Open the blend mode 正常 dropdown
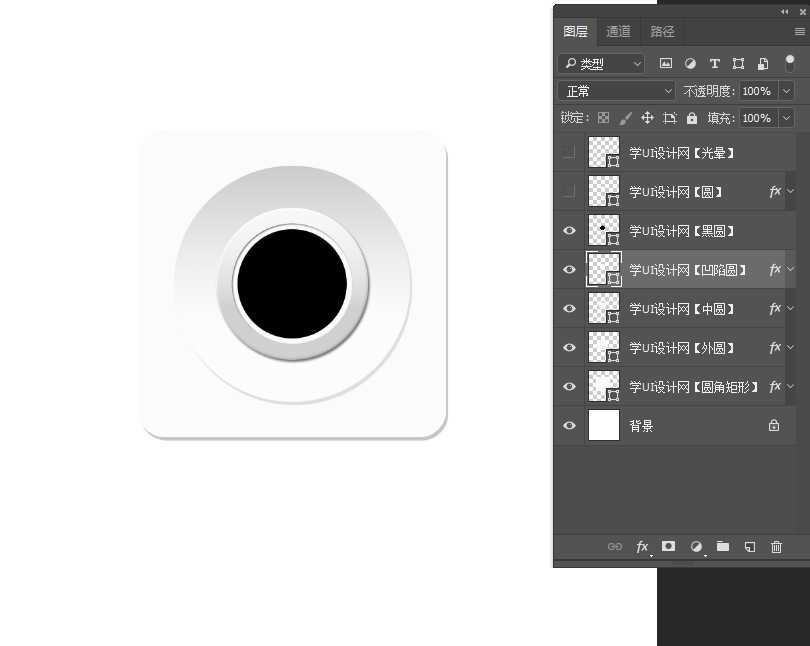Viewport: 810px width, 646px height. (x=617, y=91)
